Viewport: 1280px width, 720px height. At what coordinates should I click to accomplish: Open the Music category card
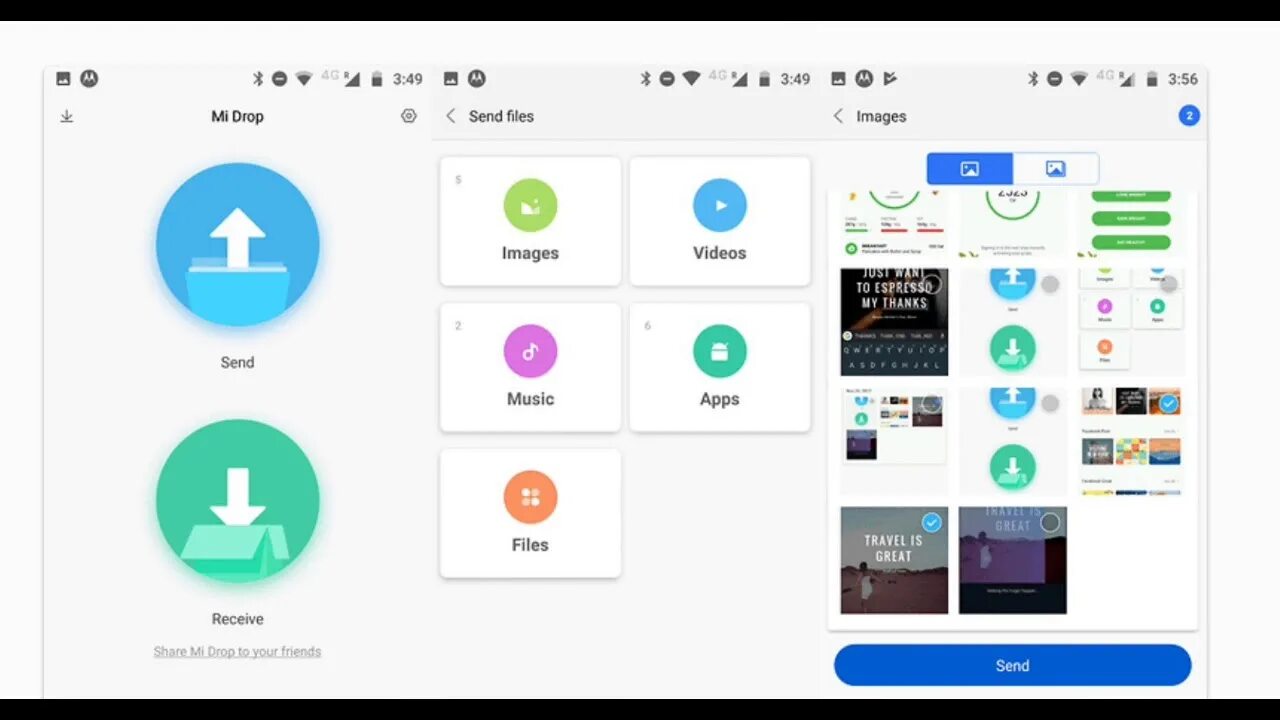click(530, 367)
